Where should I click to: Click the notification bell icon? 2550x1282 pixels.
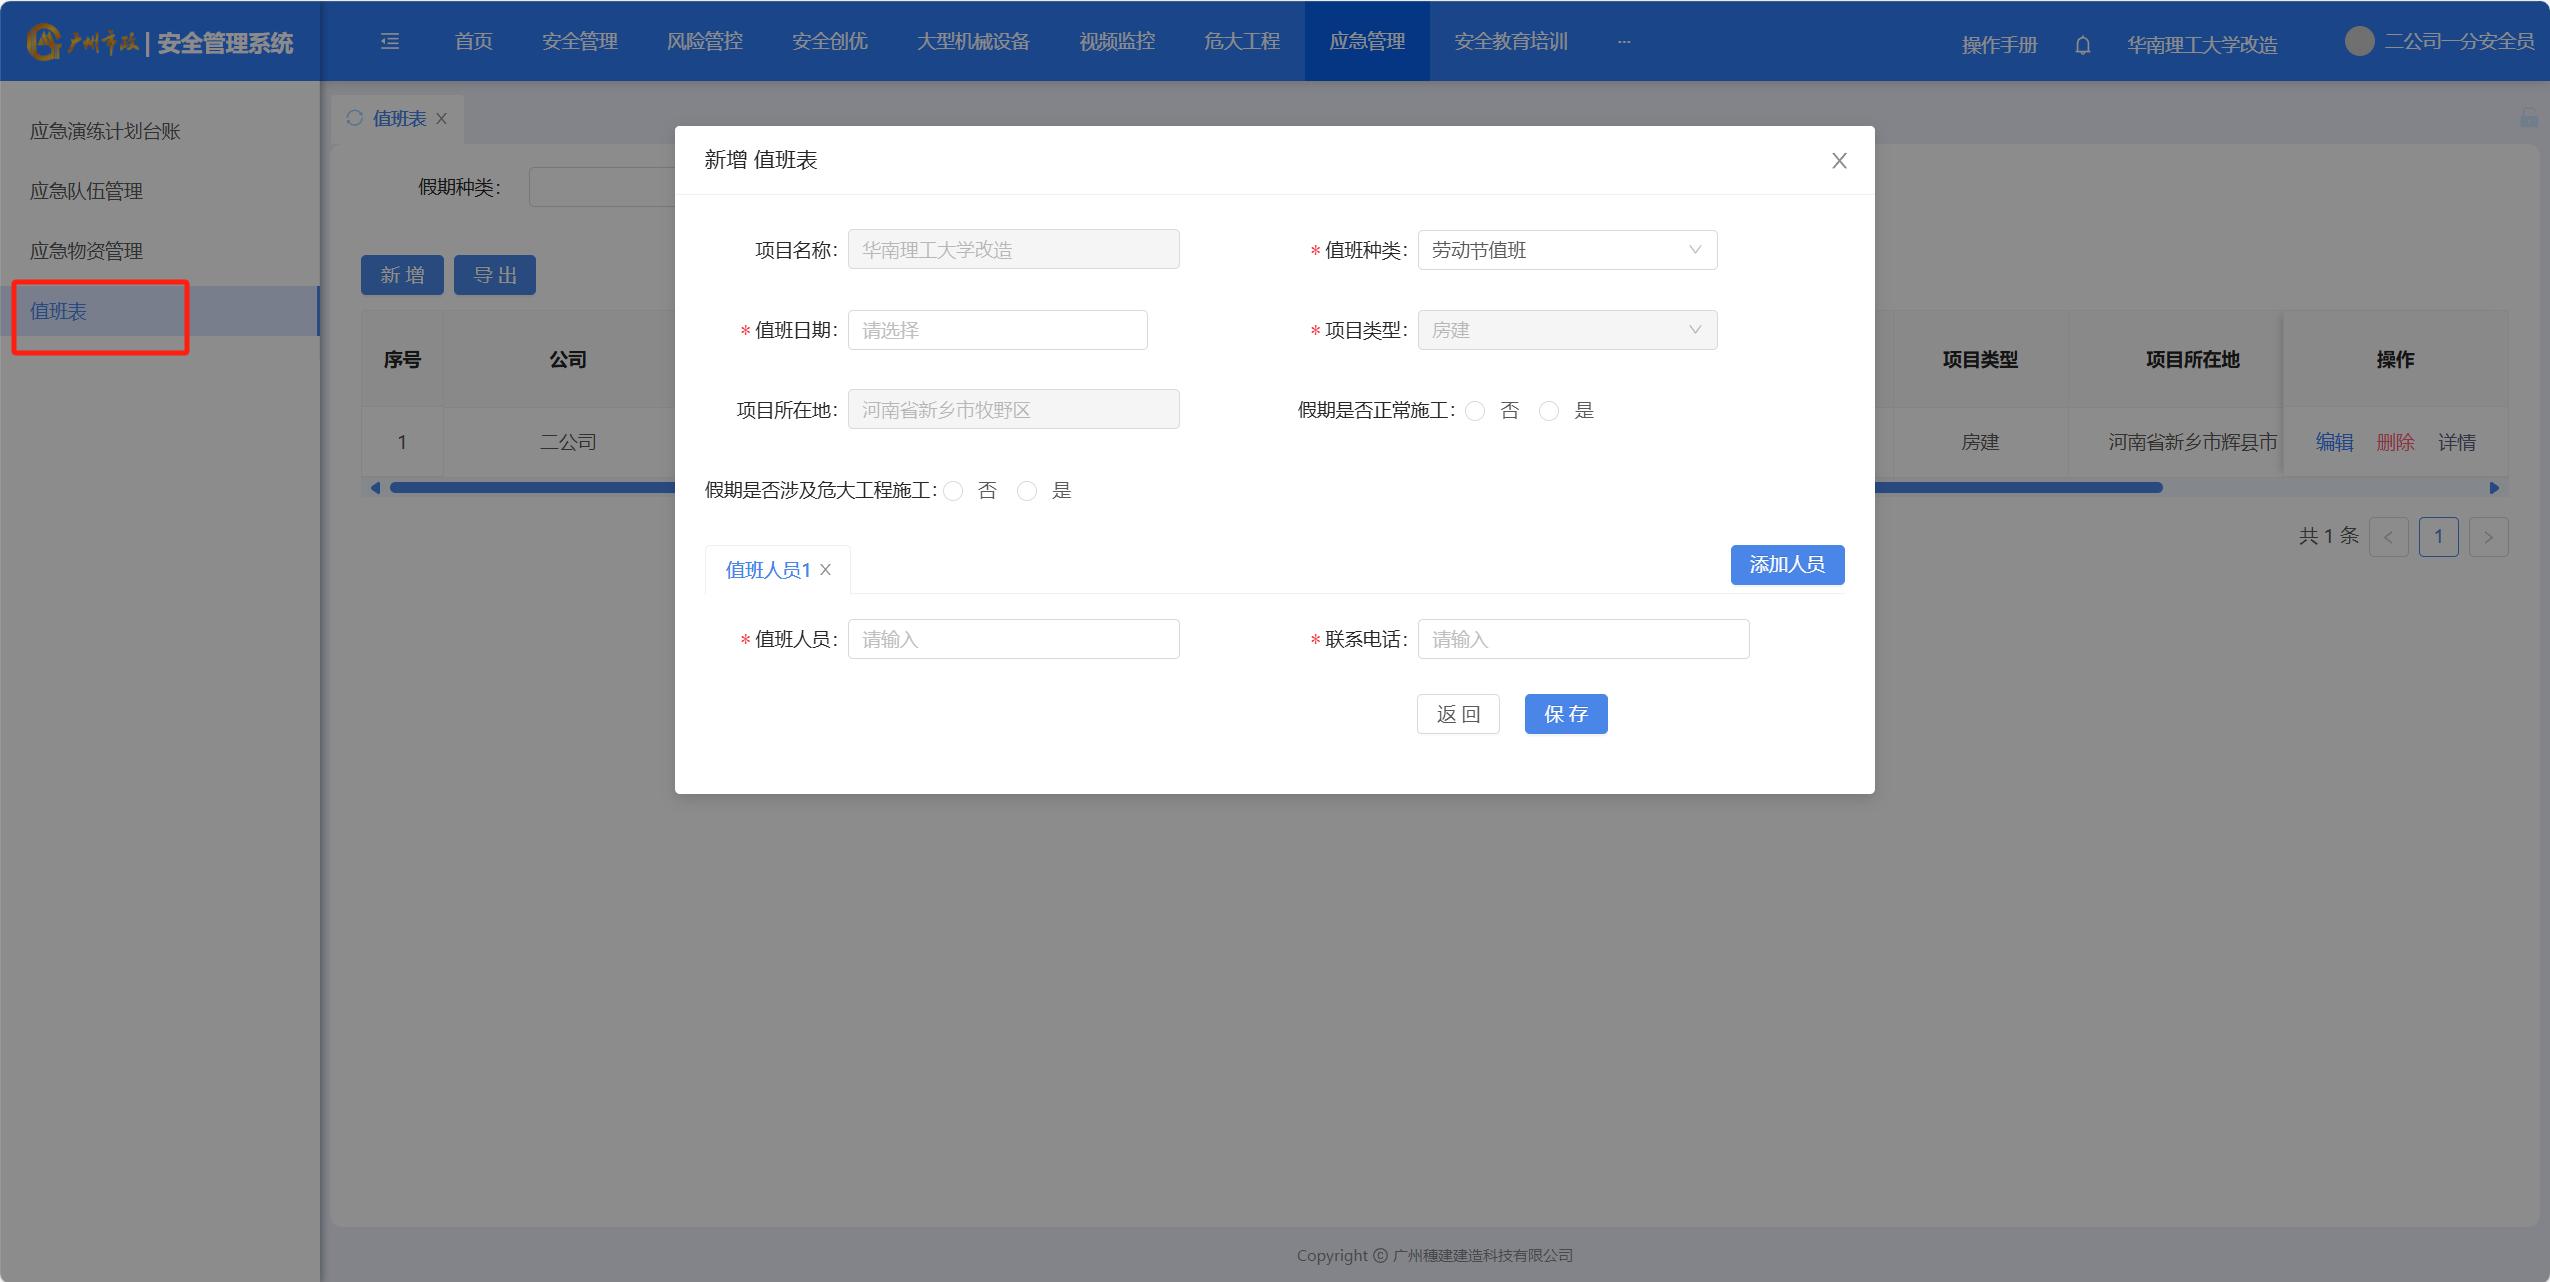pyautogui.click(x=2082, y=45)
